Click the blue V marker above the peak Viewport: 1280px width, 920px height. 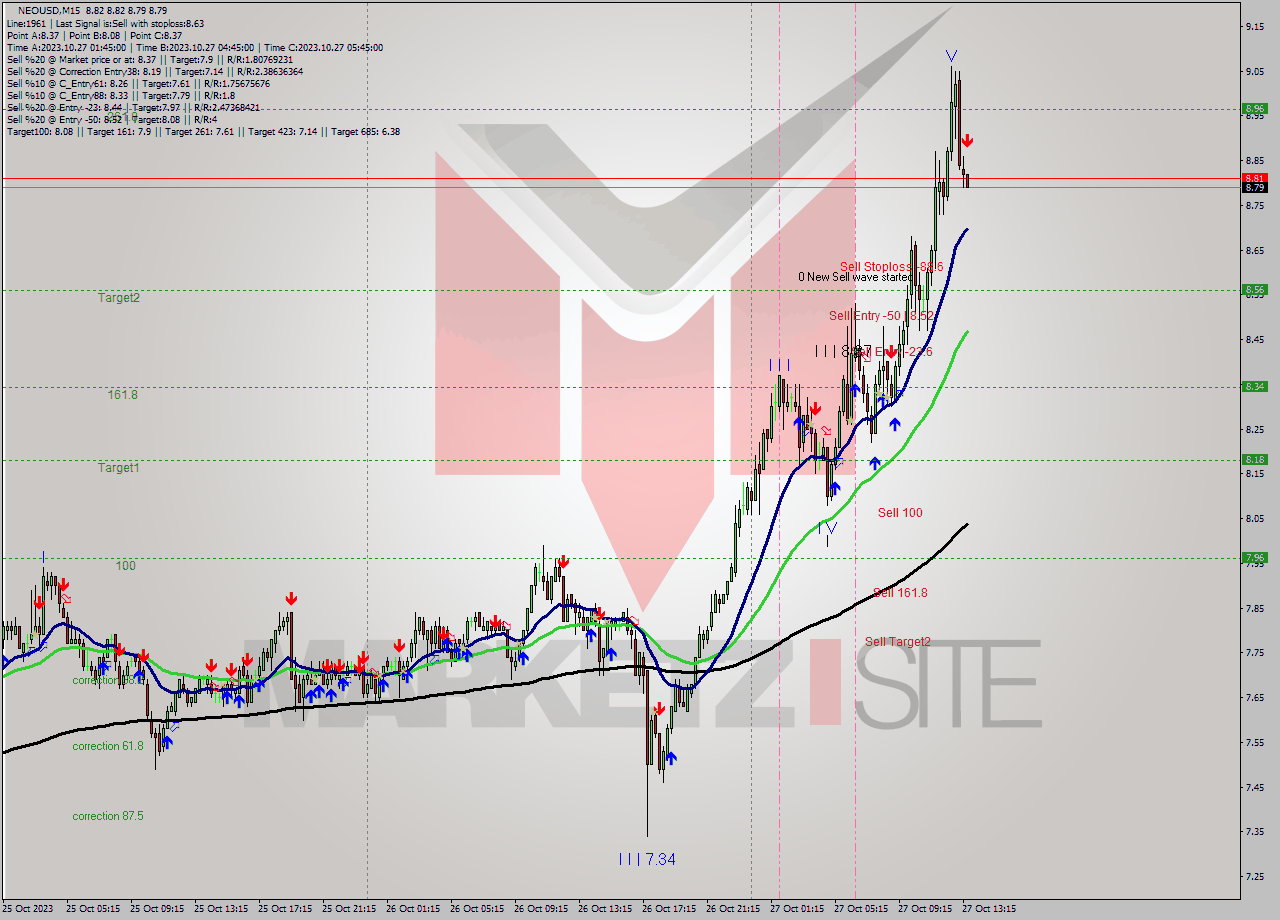click(951, 56)
